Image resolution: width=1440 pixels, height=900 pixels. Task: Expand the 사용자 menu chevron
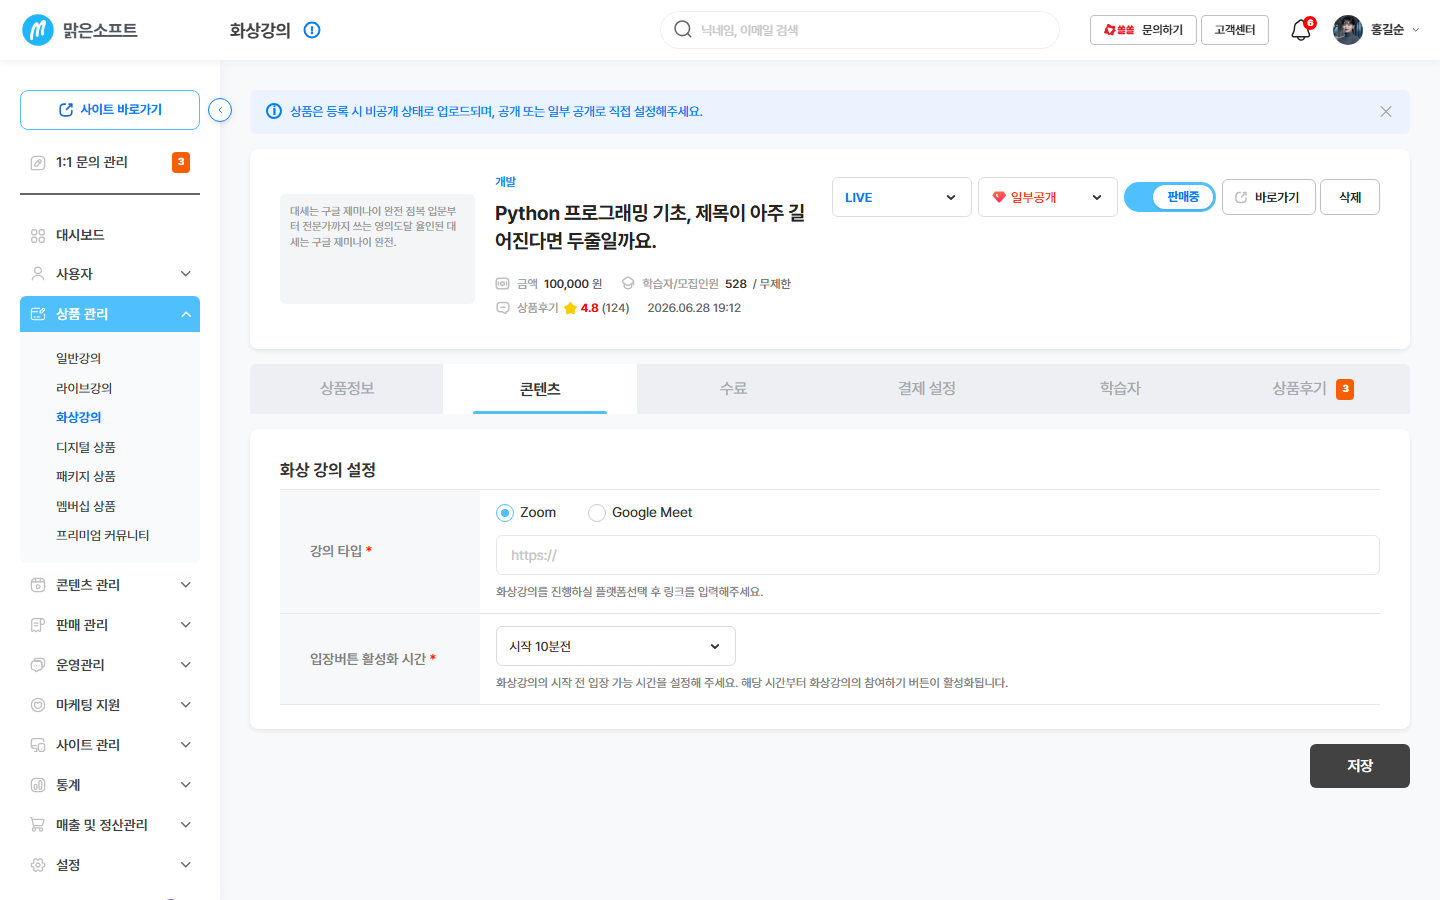(x=186, y=274)
